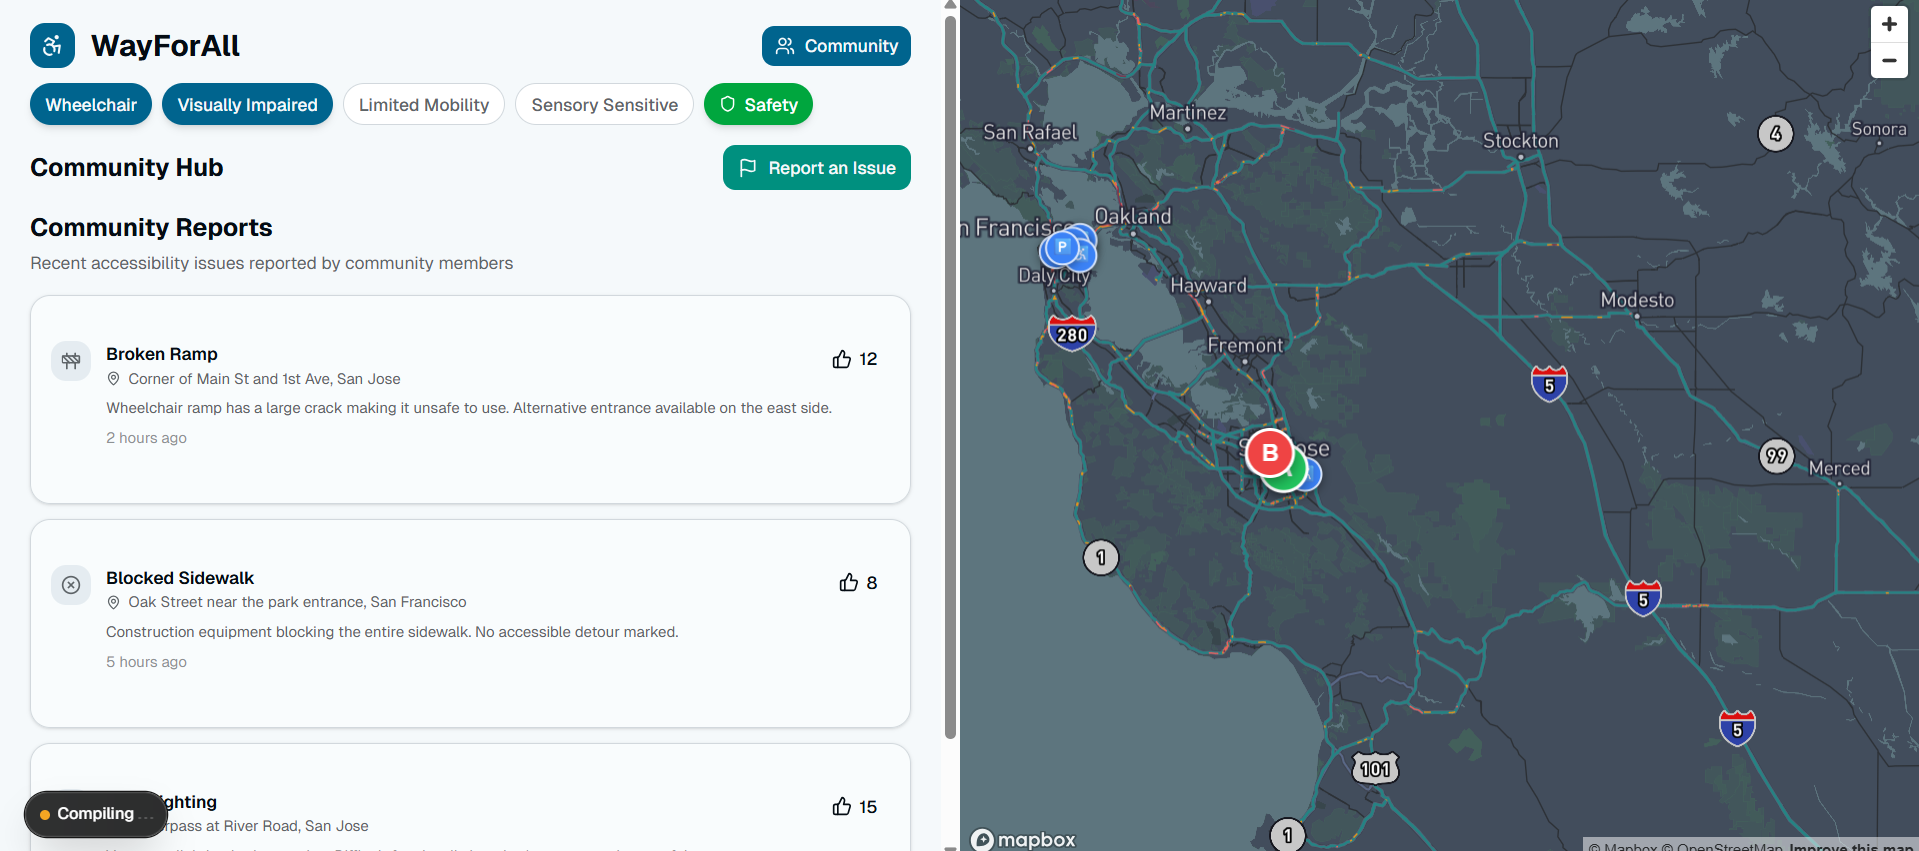Click the Oakland label on map
1919x851 pixels.
(1133, 216)
